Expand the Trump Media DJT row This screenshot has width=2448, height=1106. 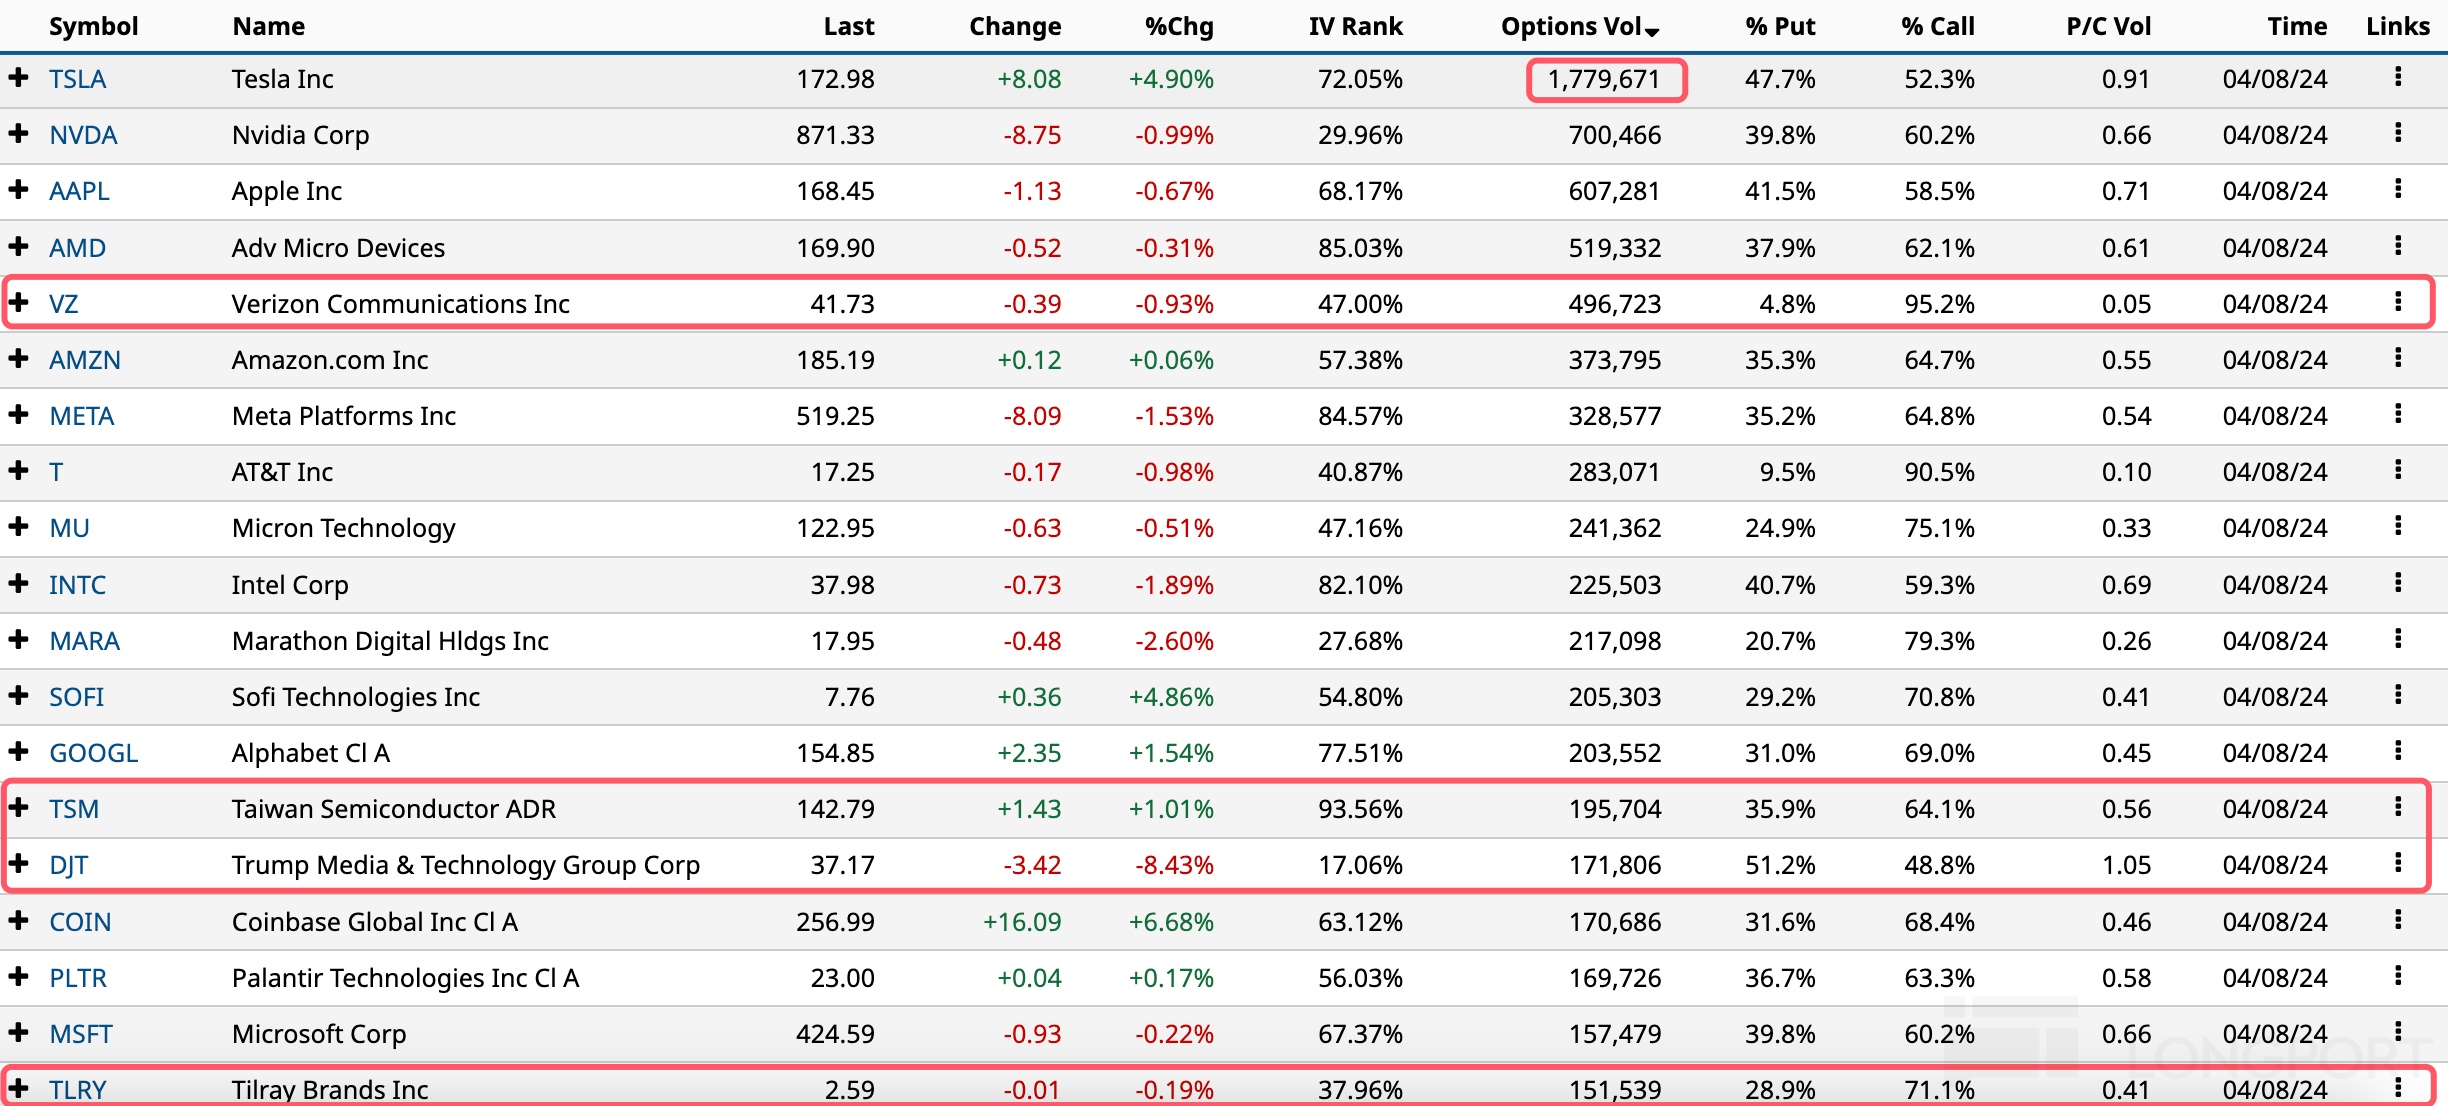tap(18, 863)
